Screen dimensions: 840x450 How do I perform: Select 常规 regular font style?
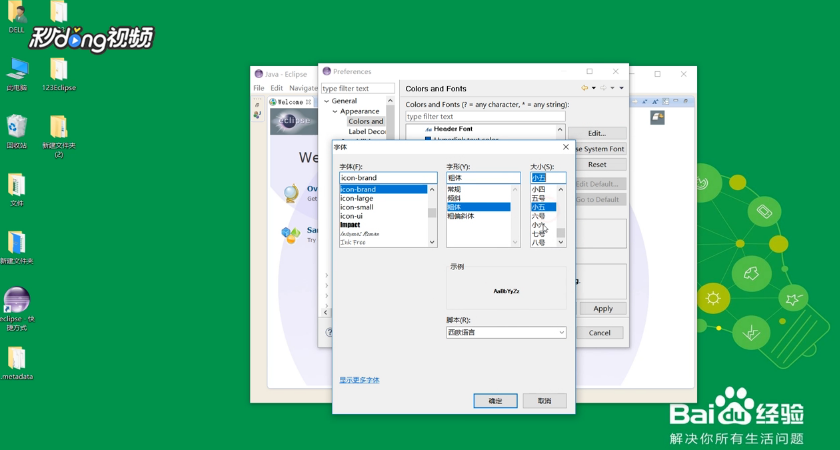click(454, 190)
